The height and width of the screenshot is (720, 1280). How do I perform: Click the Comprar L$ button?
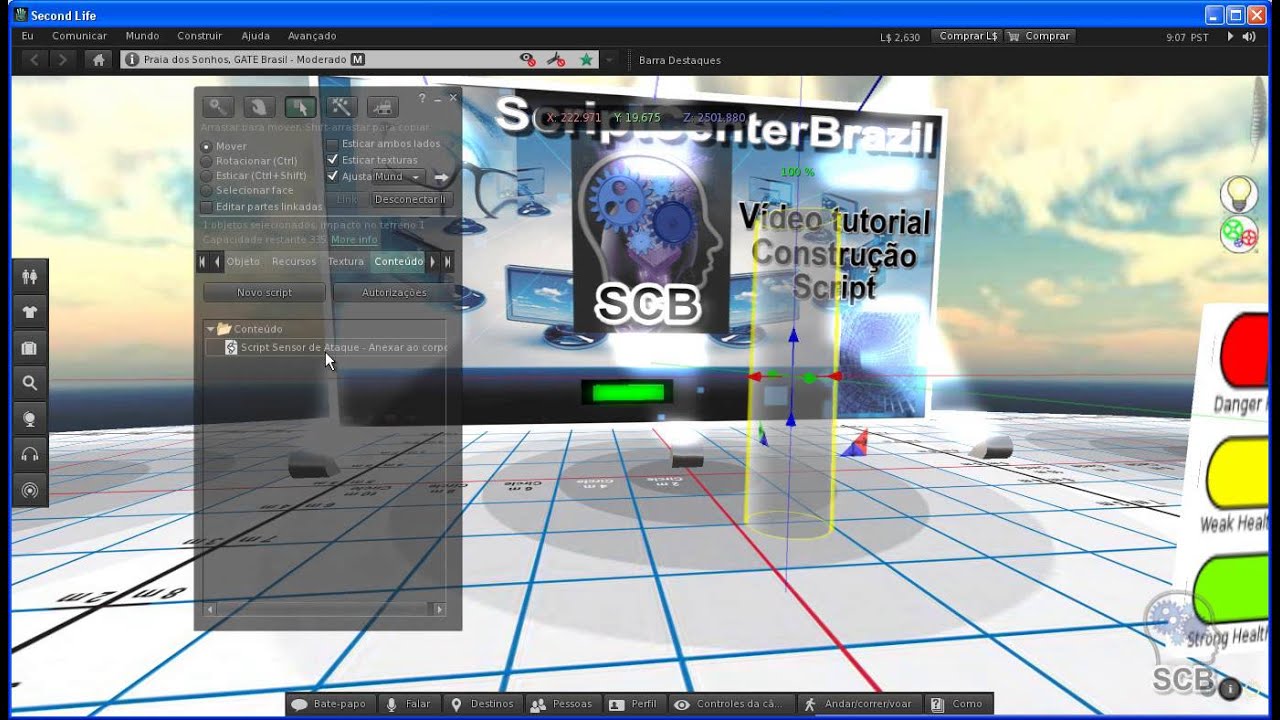pyautogui.click(x=967, y=36)
